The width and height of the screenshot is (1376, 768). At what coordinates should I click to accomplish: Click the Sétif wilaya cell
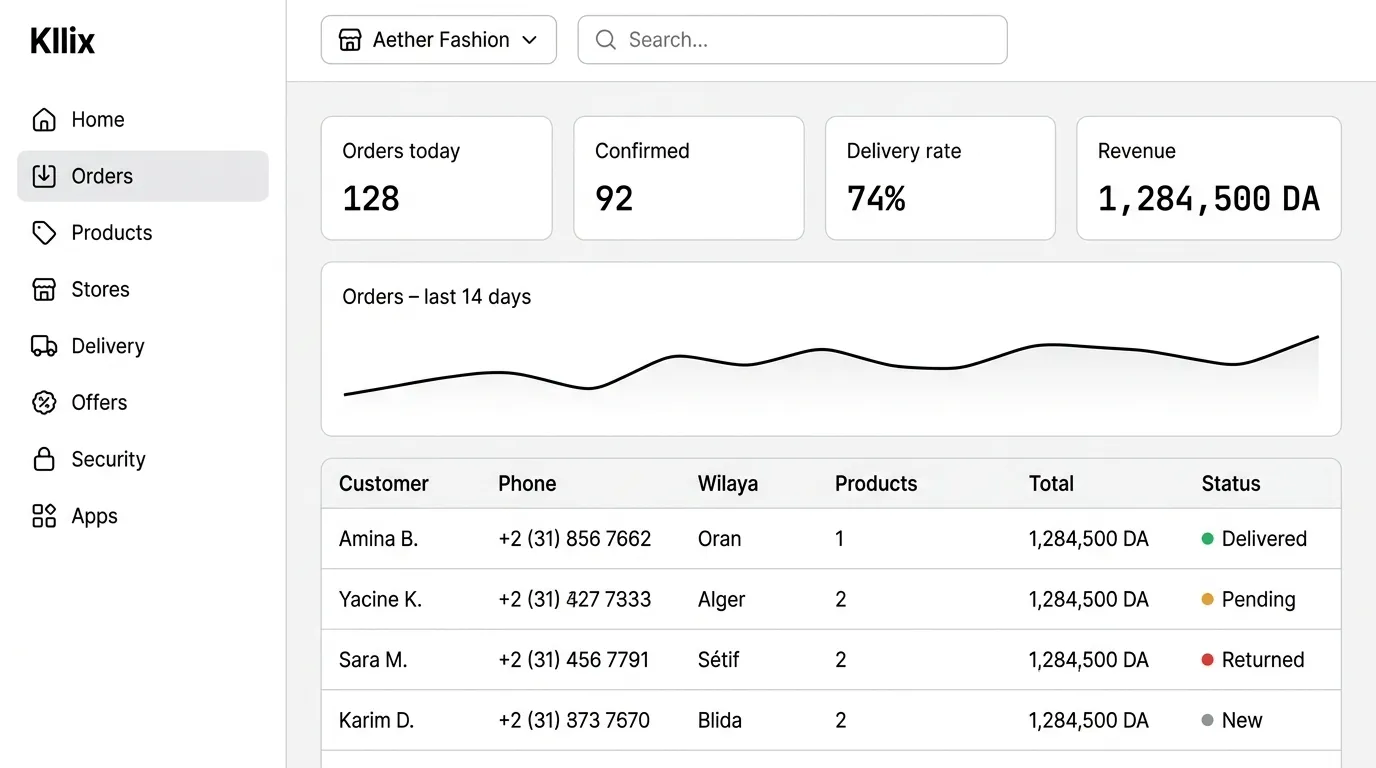pyautogui.click(x=719, y=660)
